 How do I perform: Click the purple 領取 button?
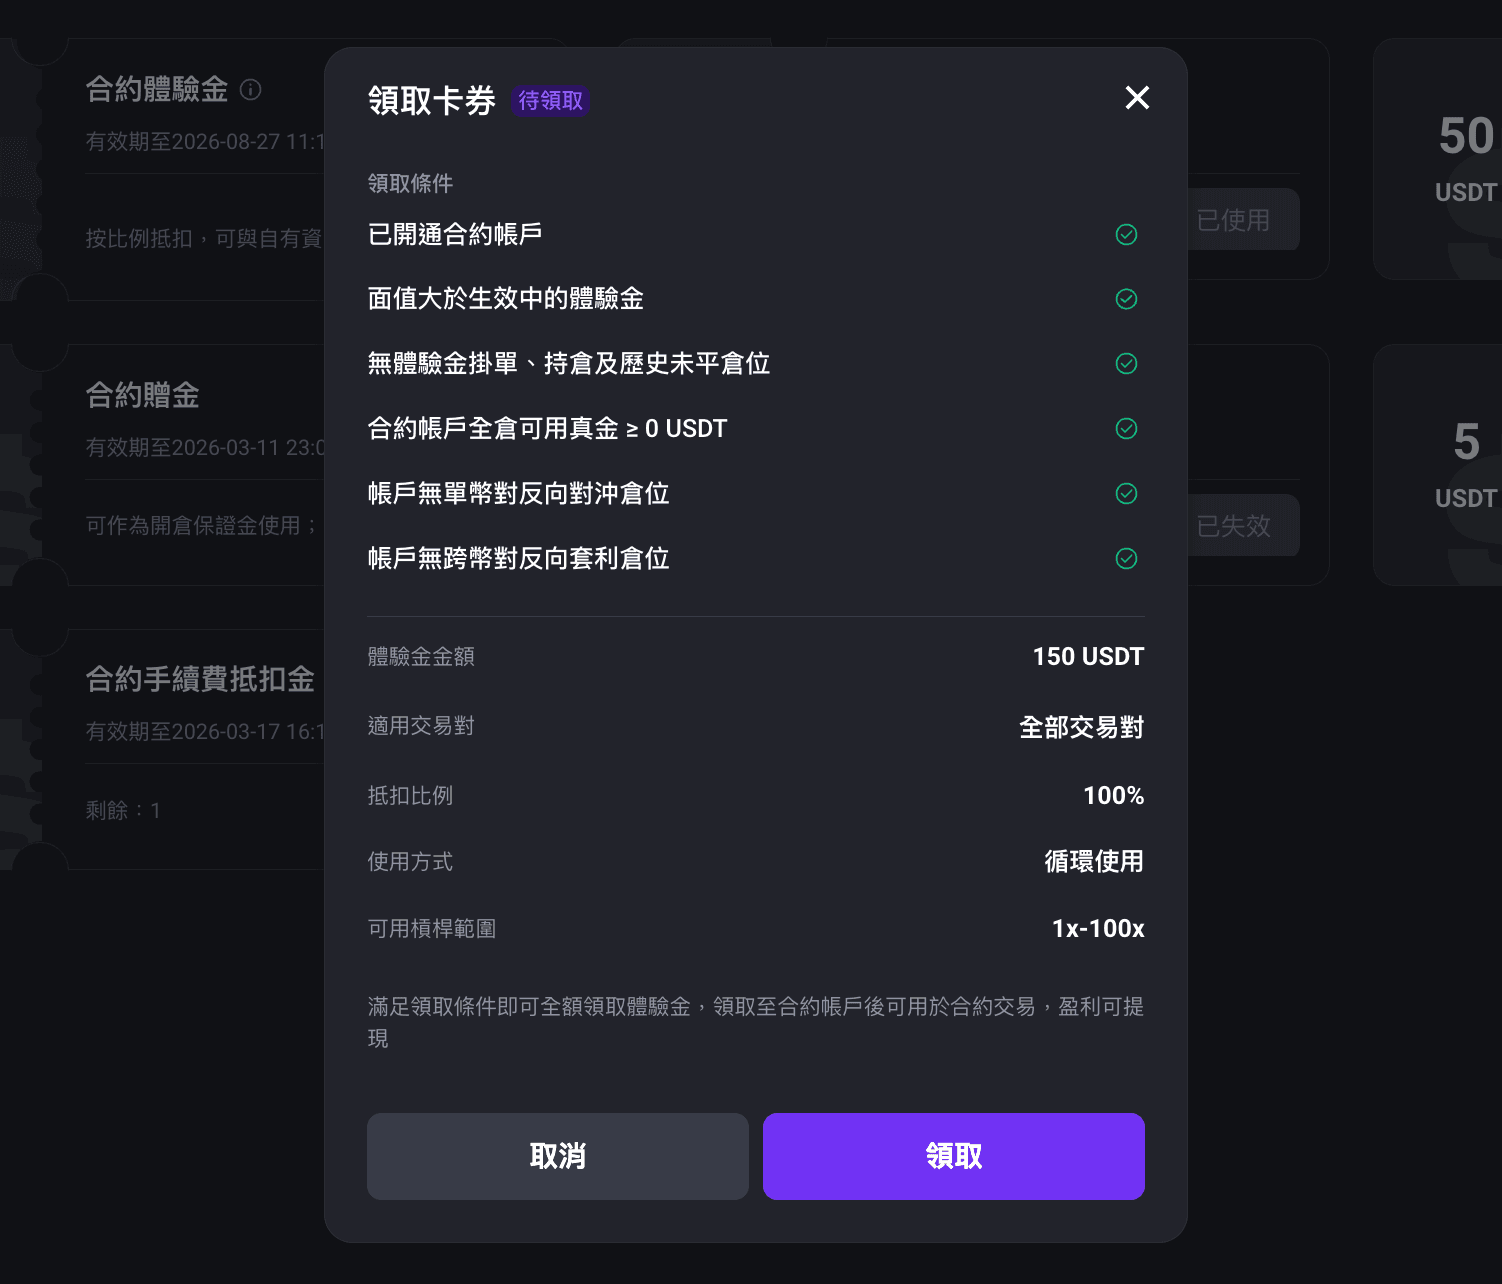tap(954, 1156)
